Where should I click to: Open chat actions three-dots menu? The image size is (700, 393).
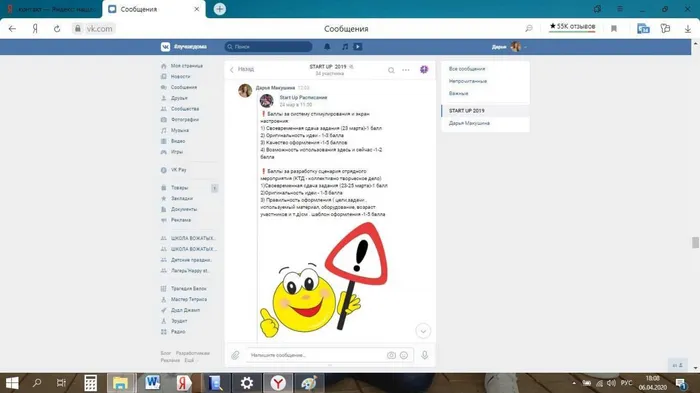(405, 70)
